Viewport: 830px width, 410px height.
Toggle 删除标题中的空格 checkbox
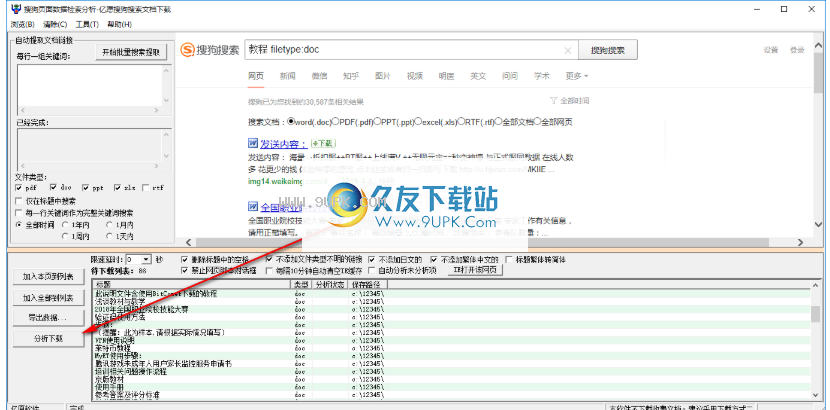click(185, 260)
